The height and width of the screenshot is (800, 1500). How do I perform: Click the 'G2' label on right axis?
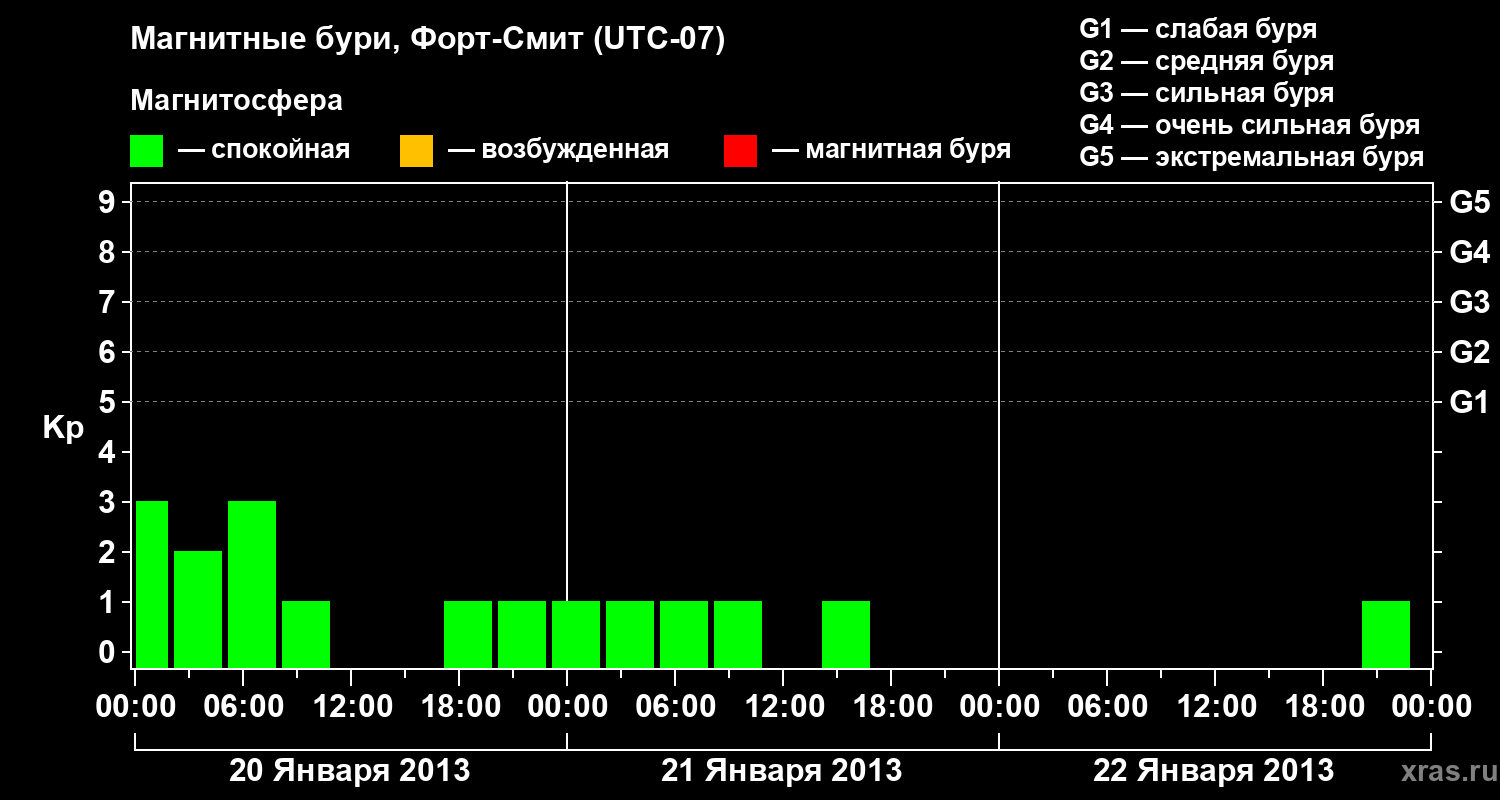coord(1469,352)
